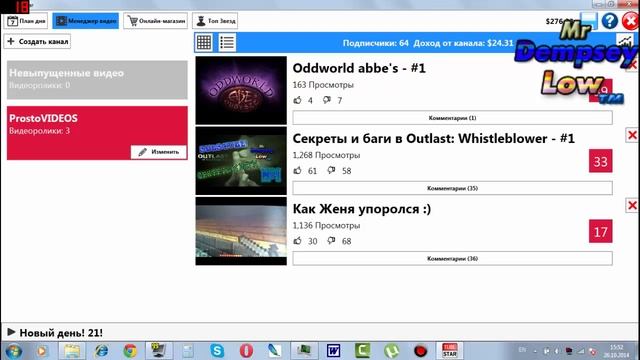Click the Новый день! 21! status text
Viewport: 640px width, 360px height.
tap(61, 333)
